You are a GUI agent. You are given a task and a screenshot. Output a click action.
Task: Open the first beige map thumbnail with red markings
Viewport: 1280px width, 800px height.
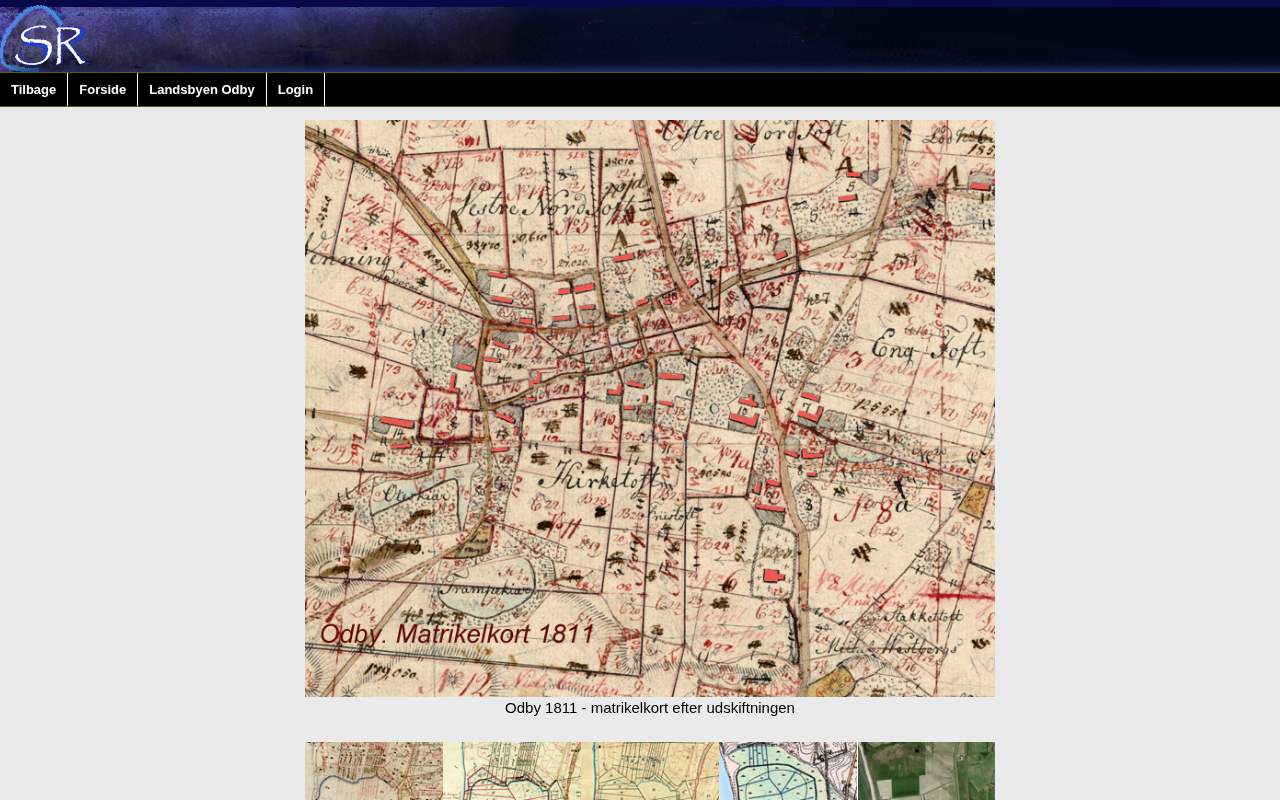(374, 771)
